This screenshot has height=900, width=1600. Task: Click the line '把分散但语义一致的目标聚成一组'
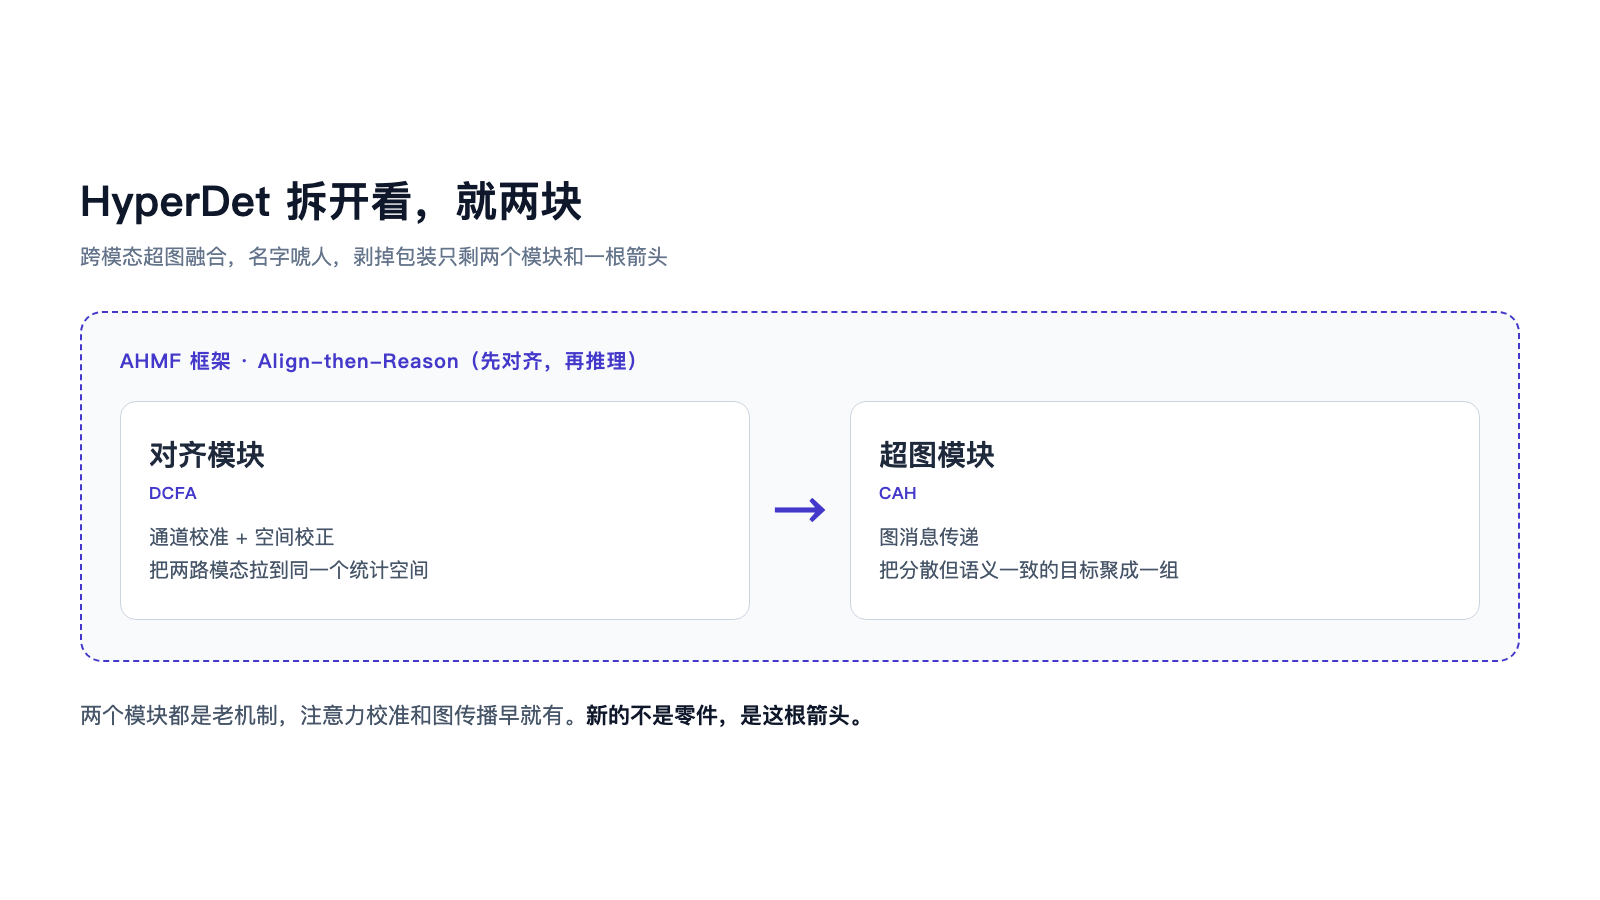(x=1029, y=570)
